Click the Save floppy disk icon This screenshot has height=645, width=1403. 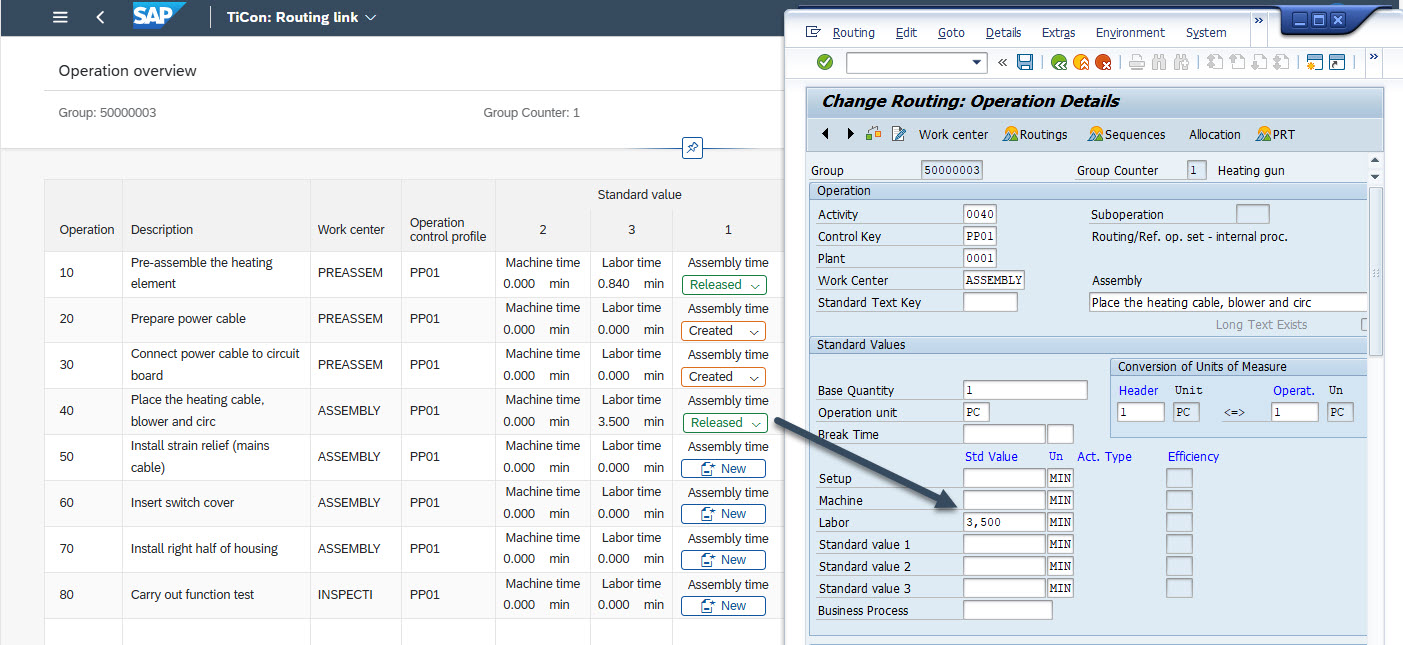[x=1025, y=62]
